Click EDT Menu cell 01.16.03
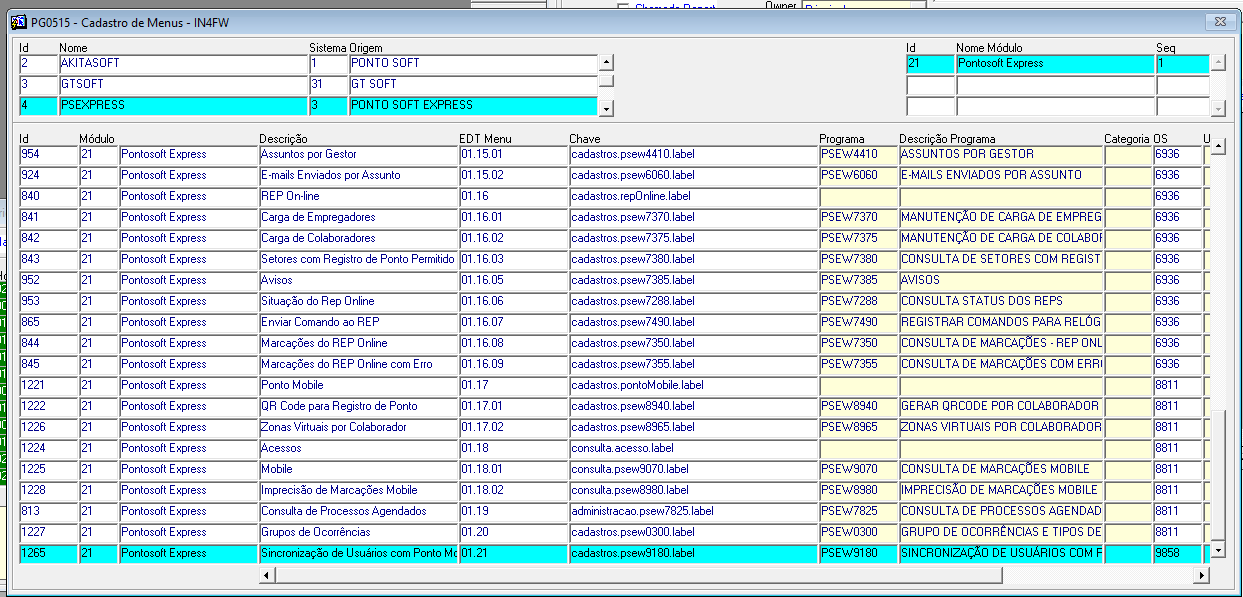The width and height of the screenshot is (1243, 597). tap(513, 259)
